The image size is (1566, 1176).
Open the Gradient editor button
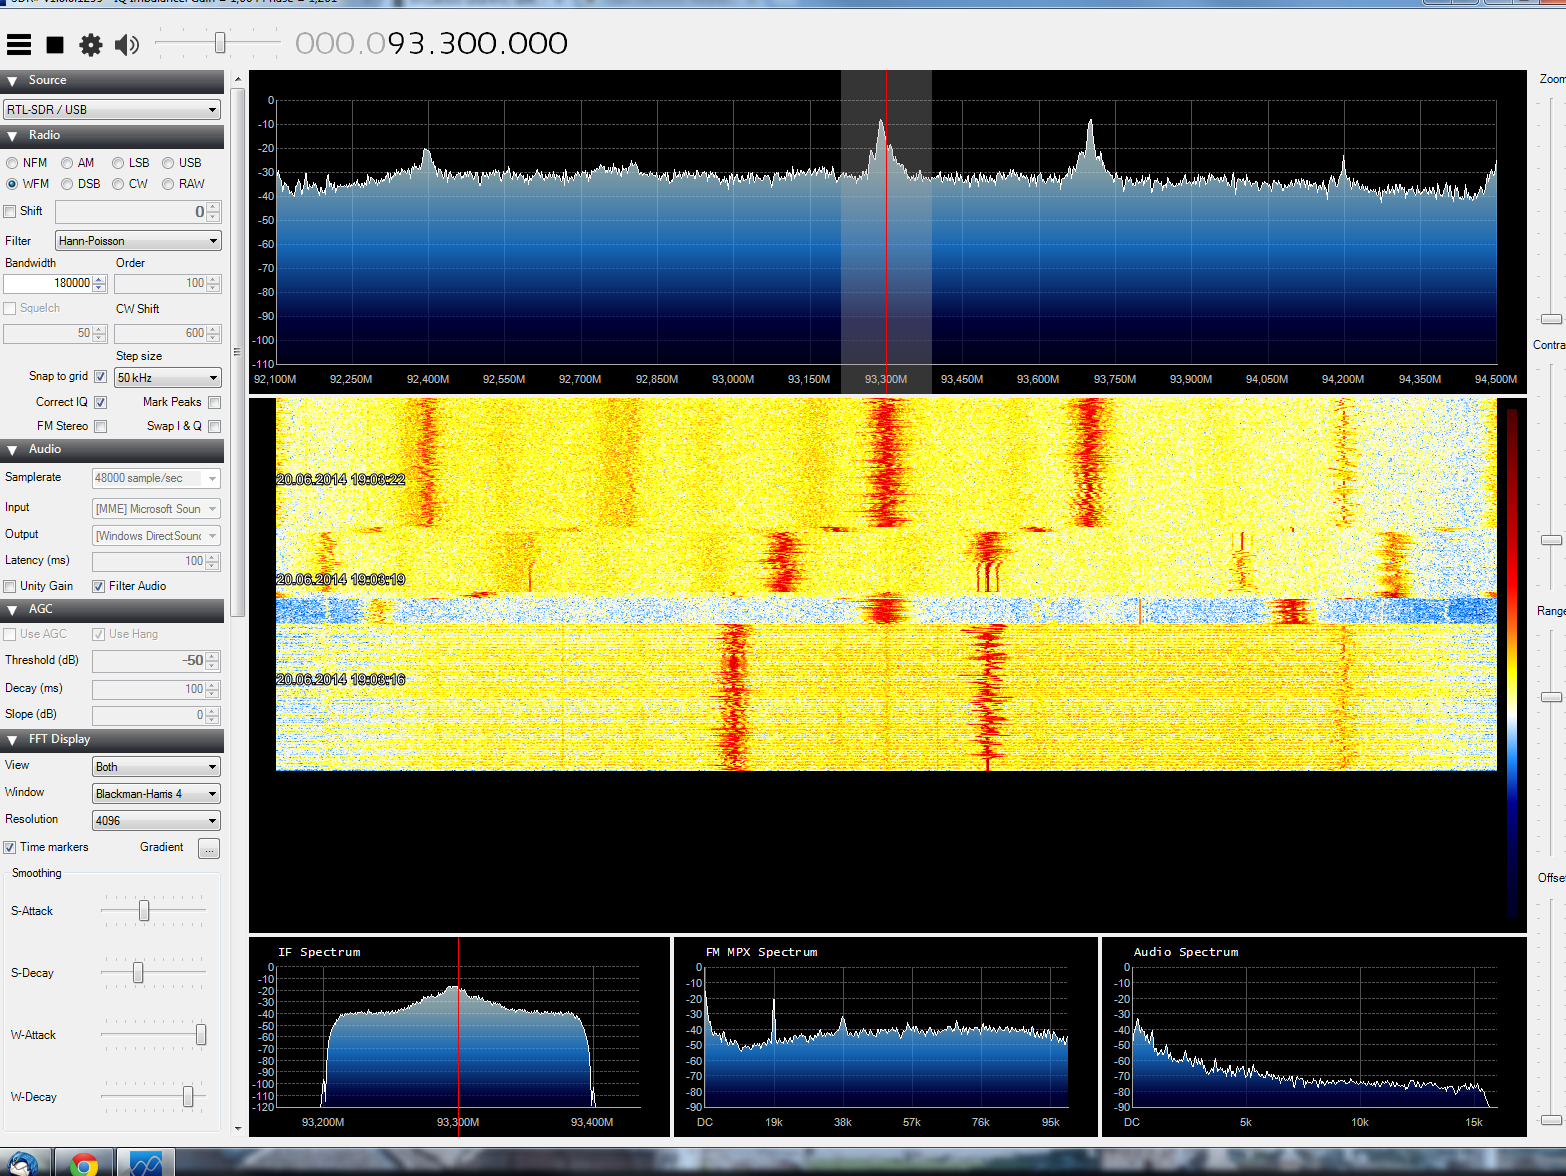pyautogui.click(x=209, y=849)
